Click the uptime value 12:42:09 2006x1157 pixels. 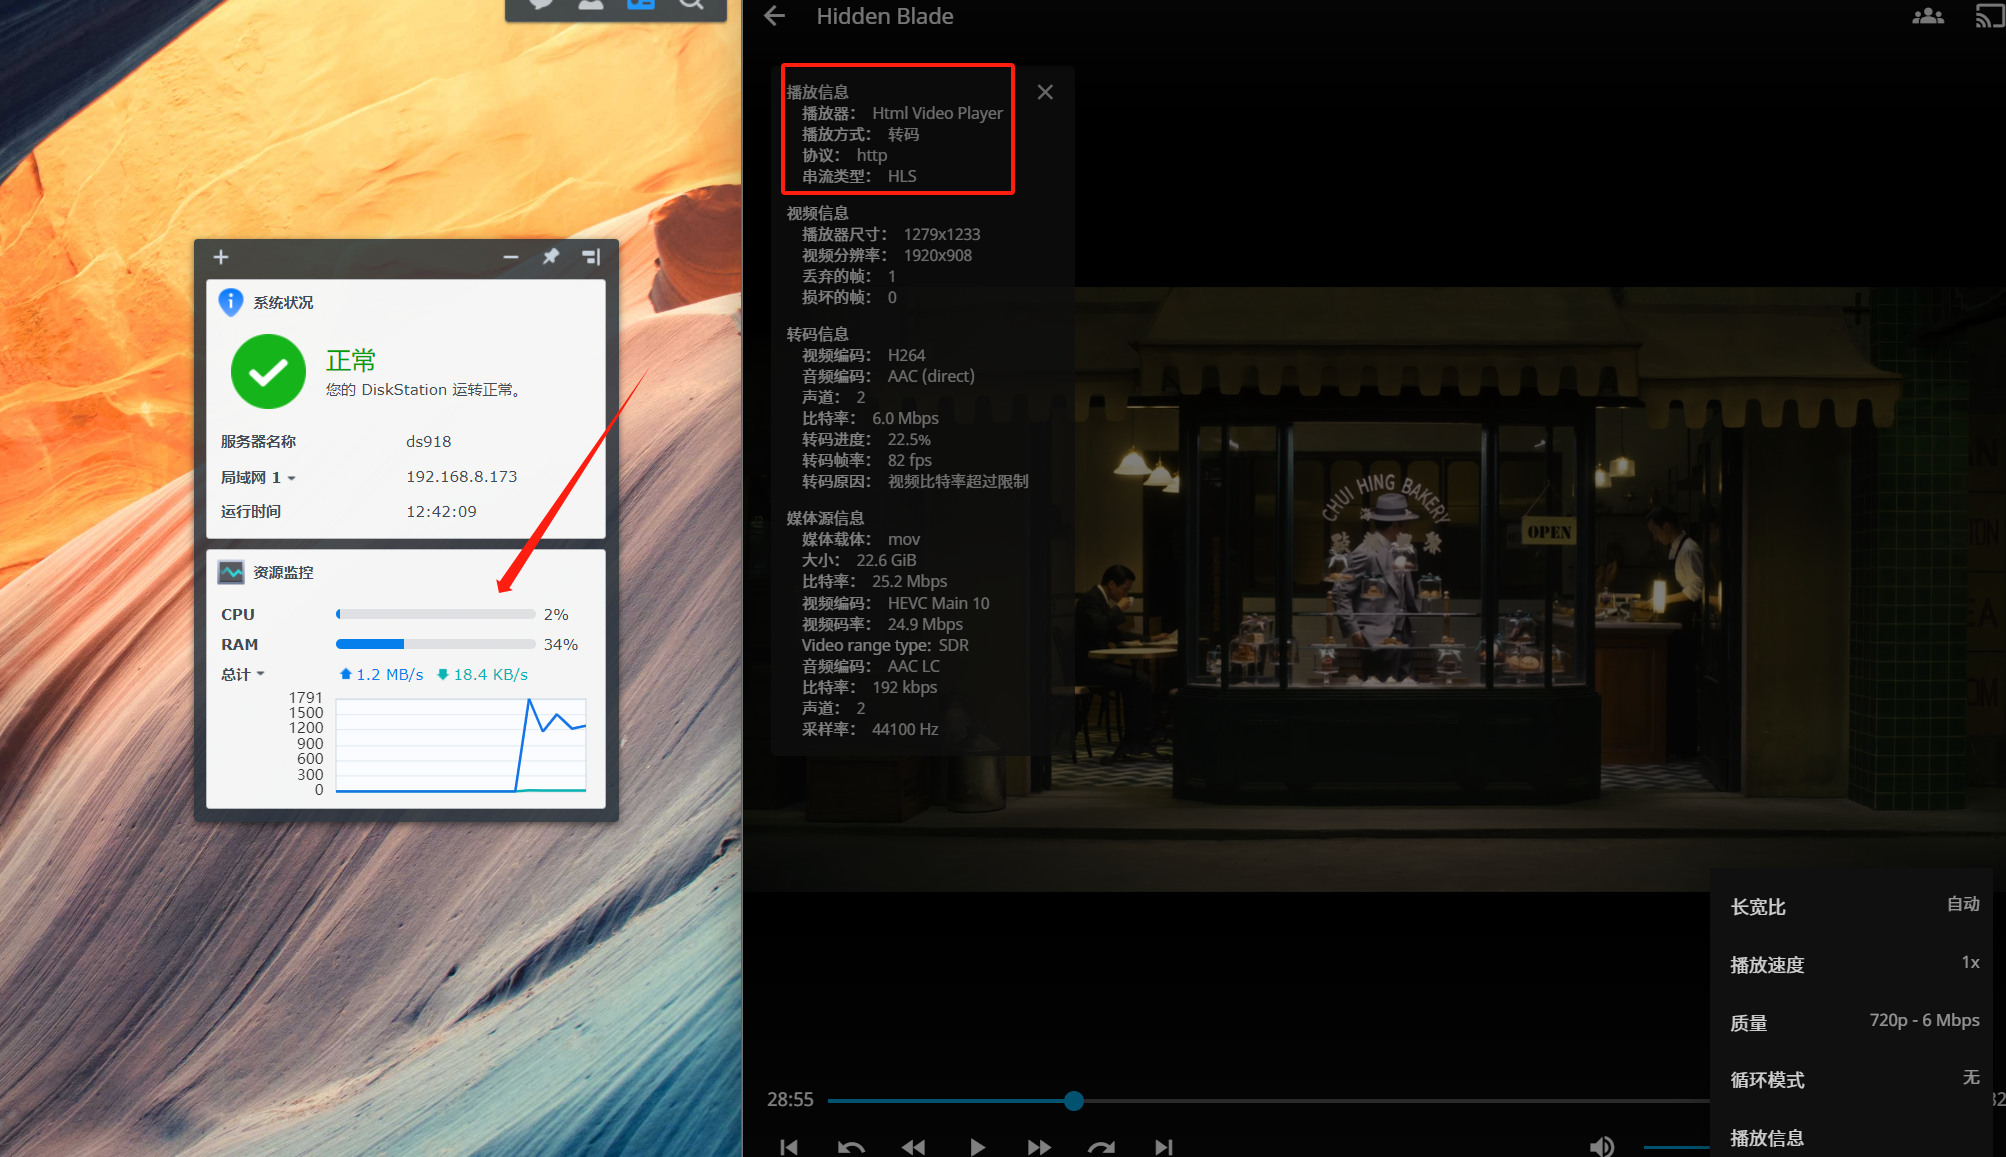(441, 512)
